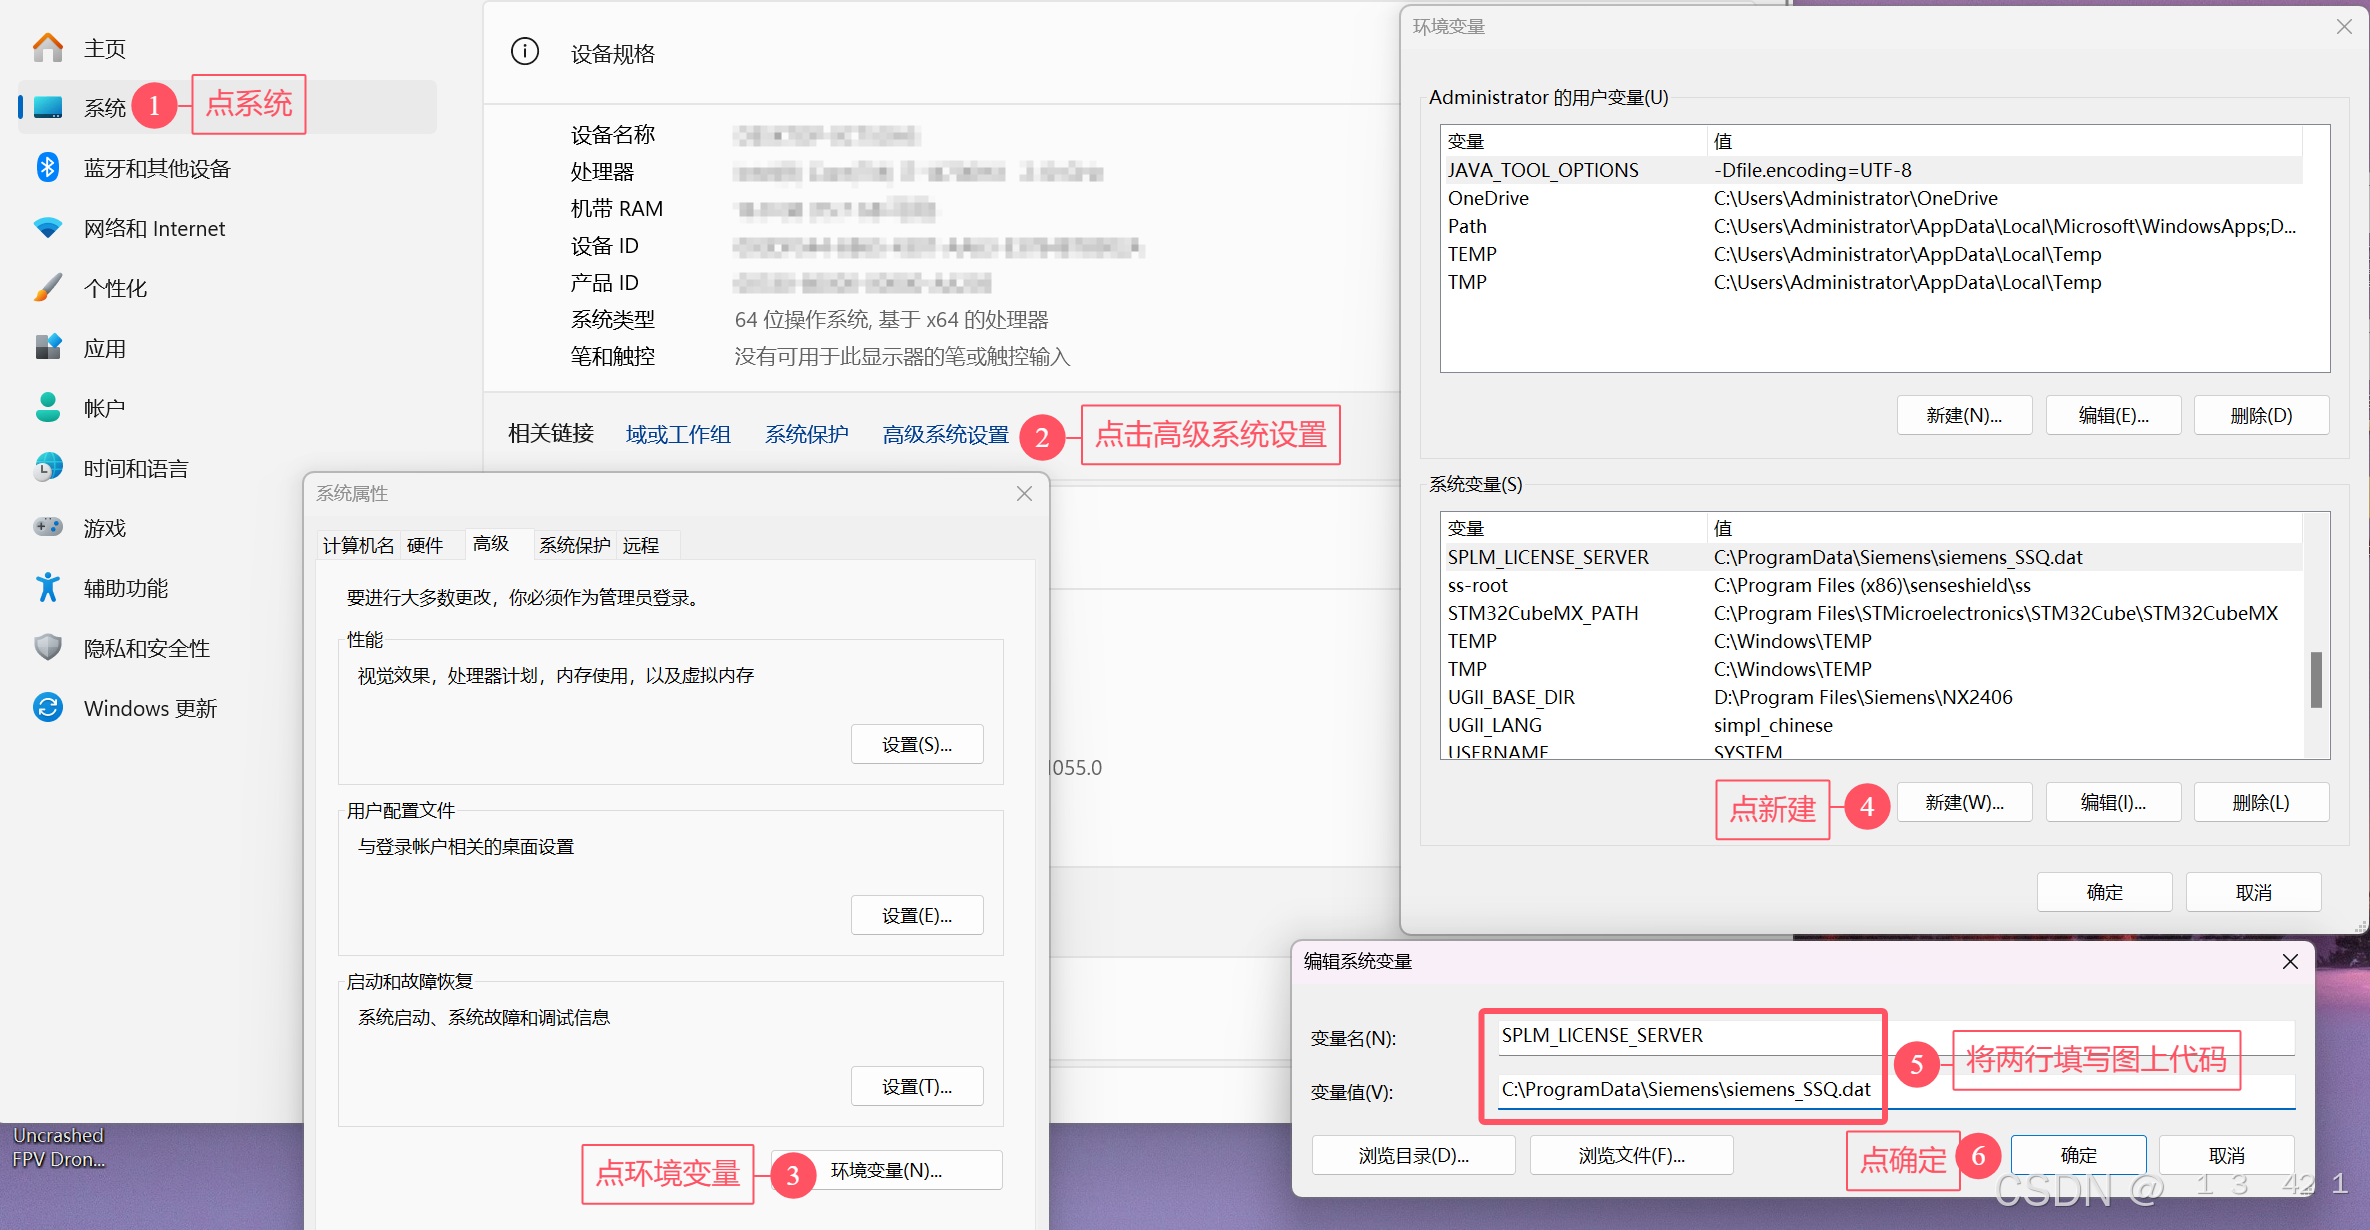Image resolution: width=2370 pixels, height=1230 pixels.
Task: Click 环境变量(N)... button
Action: 886,1170
